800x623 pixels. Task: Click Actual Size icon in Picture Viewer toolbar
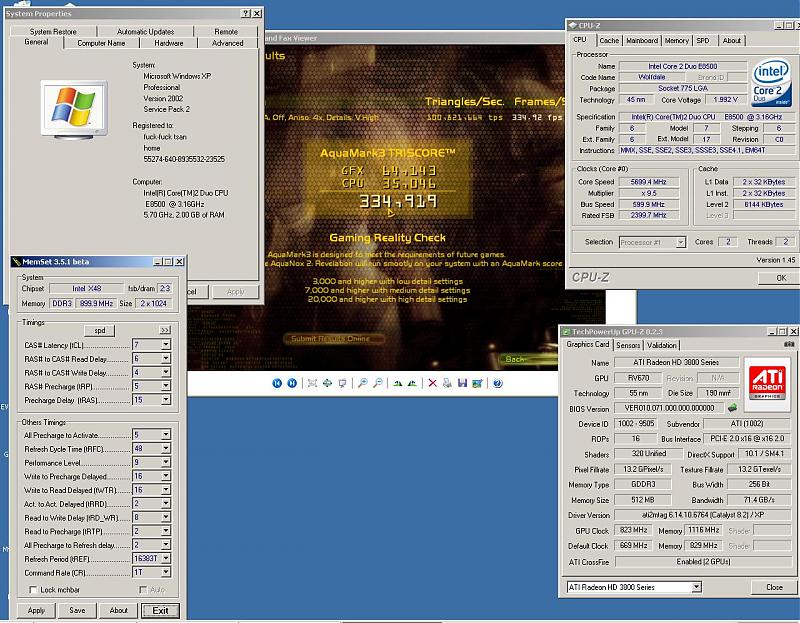(327, 383)
